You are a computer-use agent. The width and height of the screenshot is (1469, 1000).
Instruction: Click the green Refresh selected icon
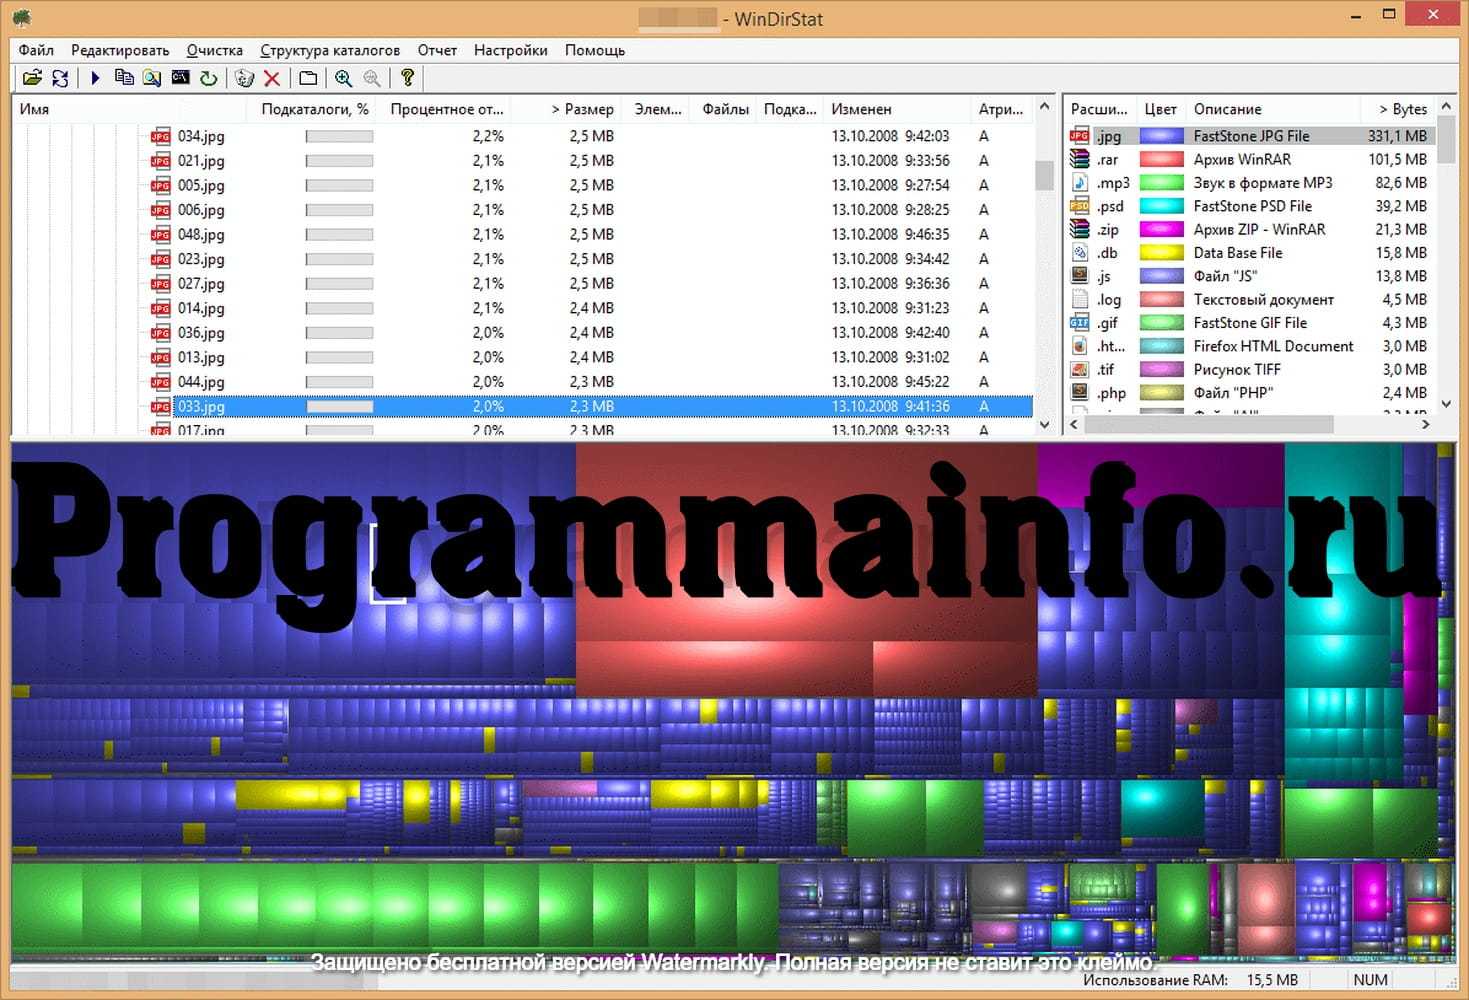coord(208,78)
